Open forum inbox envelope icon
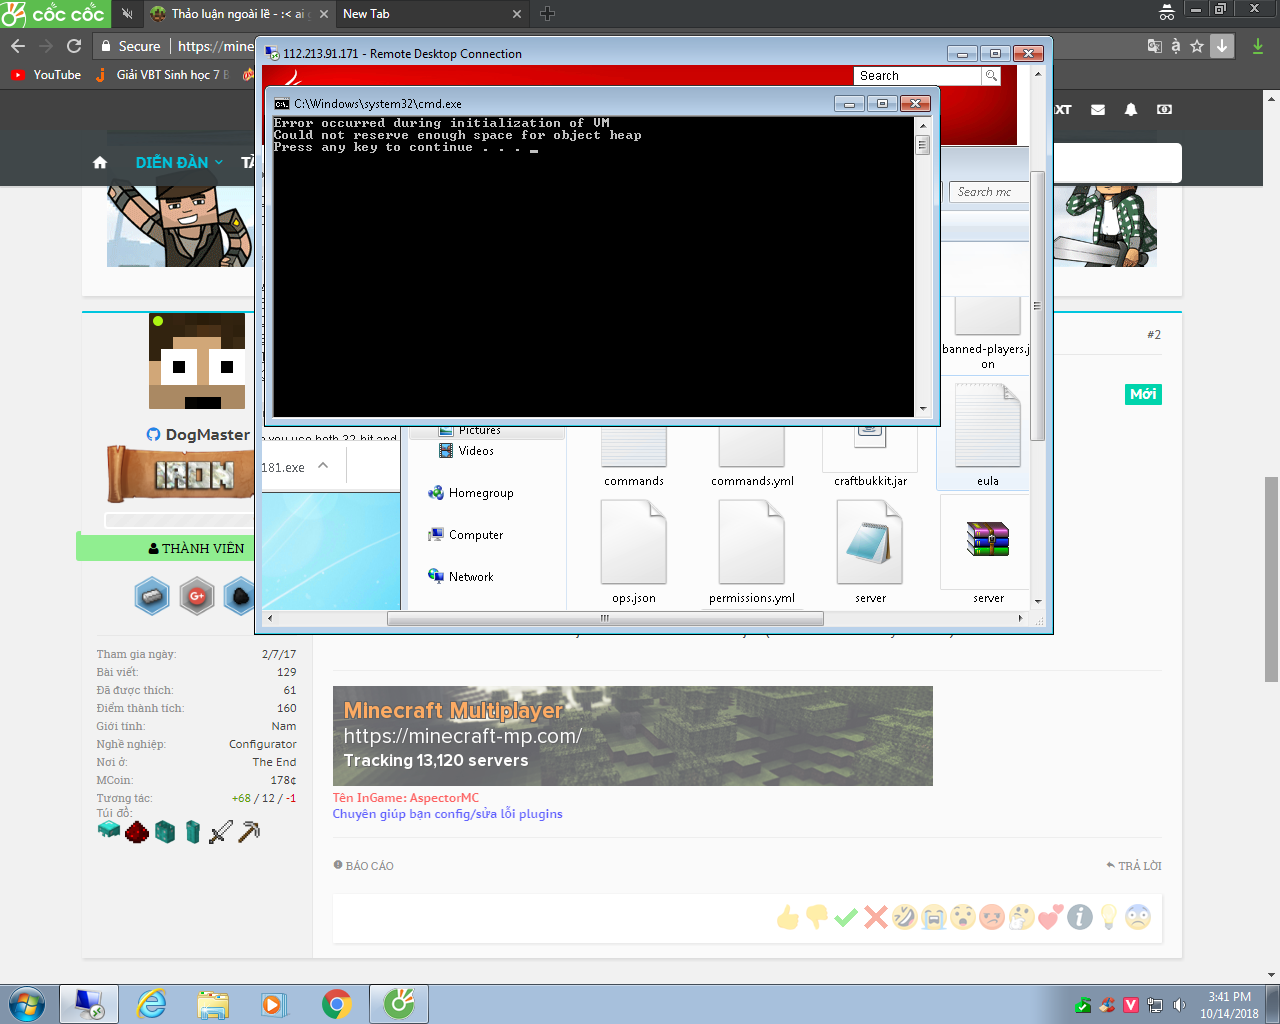Image resolution: width=1280 pixels, height=1024 pixels. [1098, 110]
